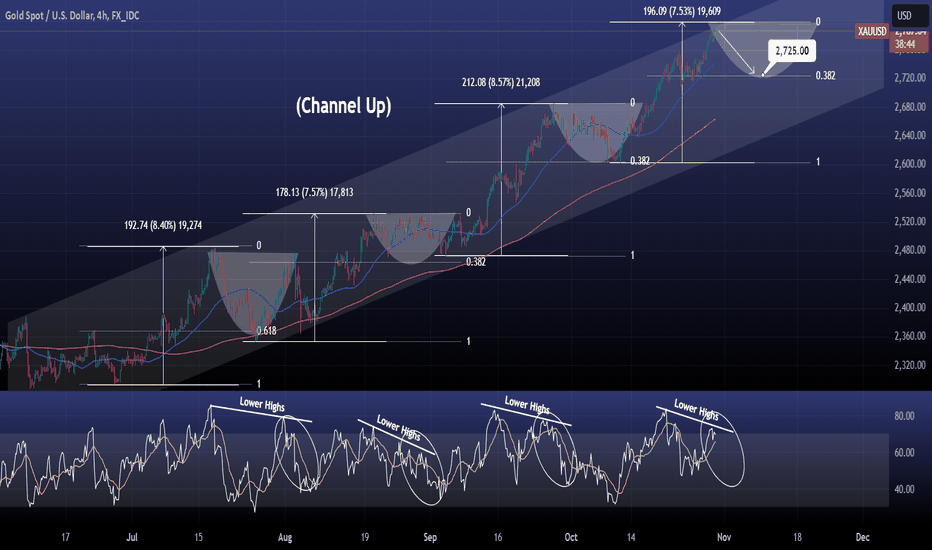The height and width of the screenshot is (550, 932).
Task: Click the 38:44 bar countdown label
Action: tap(905, 45)
